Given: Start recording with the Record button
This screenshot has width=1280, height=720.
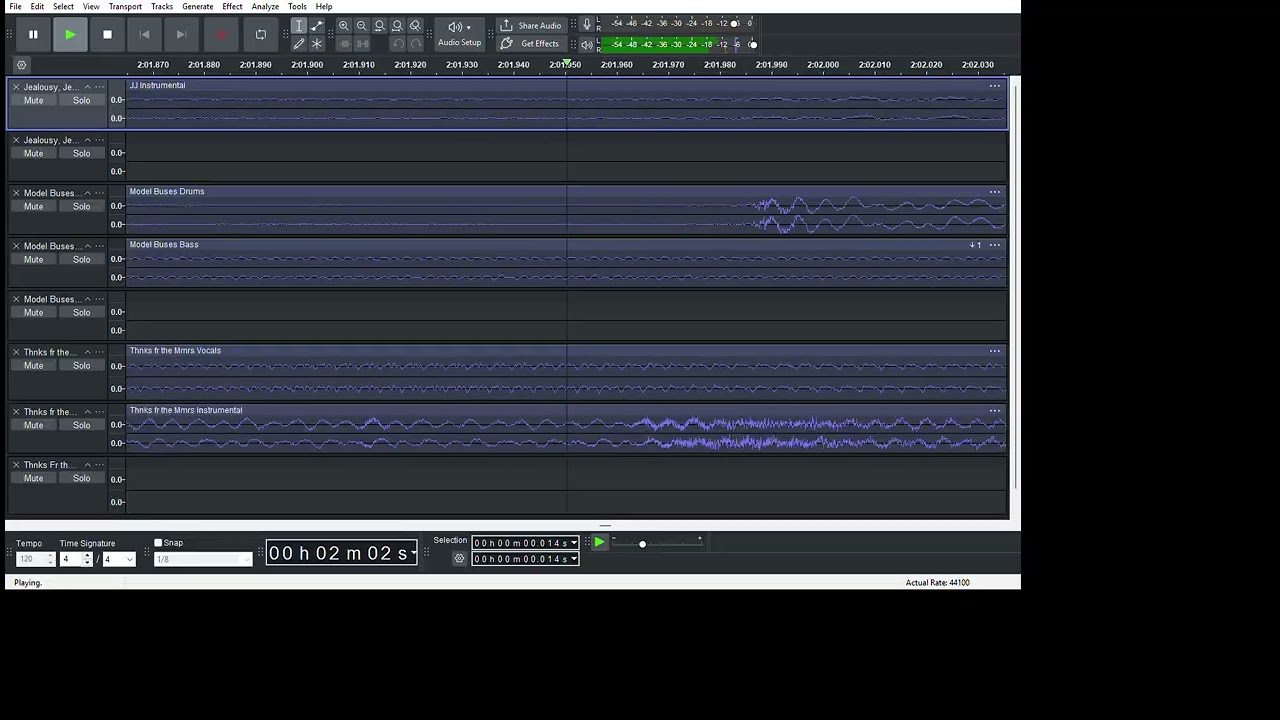Looking at the screenshot, I should (x=221, y=35).
